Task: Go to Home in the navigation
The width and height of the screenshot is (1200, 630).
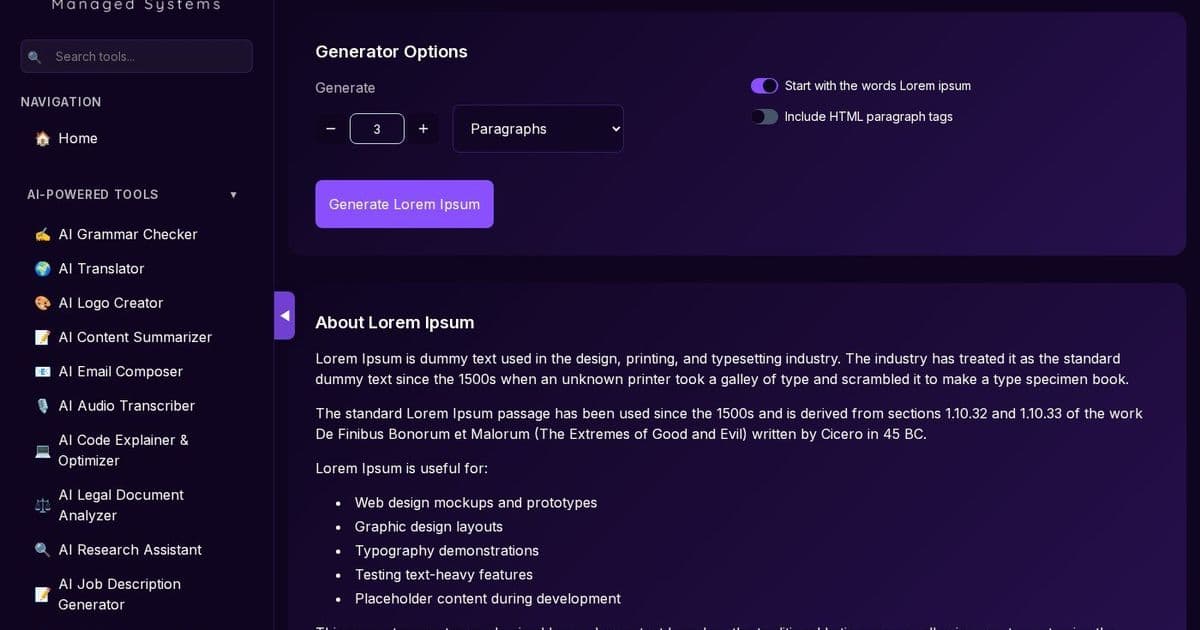Action: (x=78, y=138)
